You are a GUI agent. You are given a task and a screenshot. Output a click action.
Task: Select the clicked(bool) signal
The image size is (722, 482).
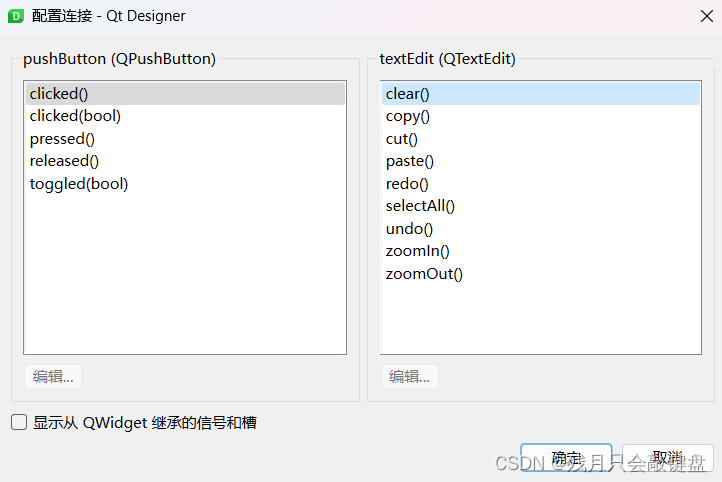(x=185, y=116)
